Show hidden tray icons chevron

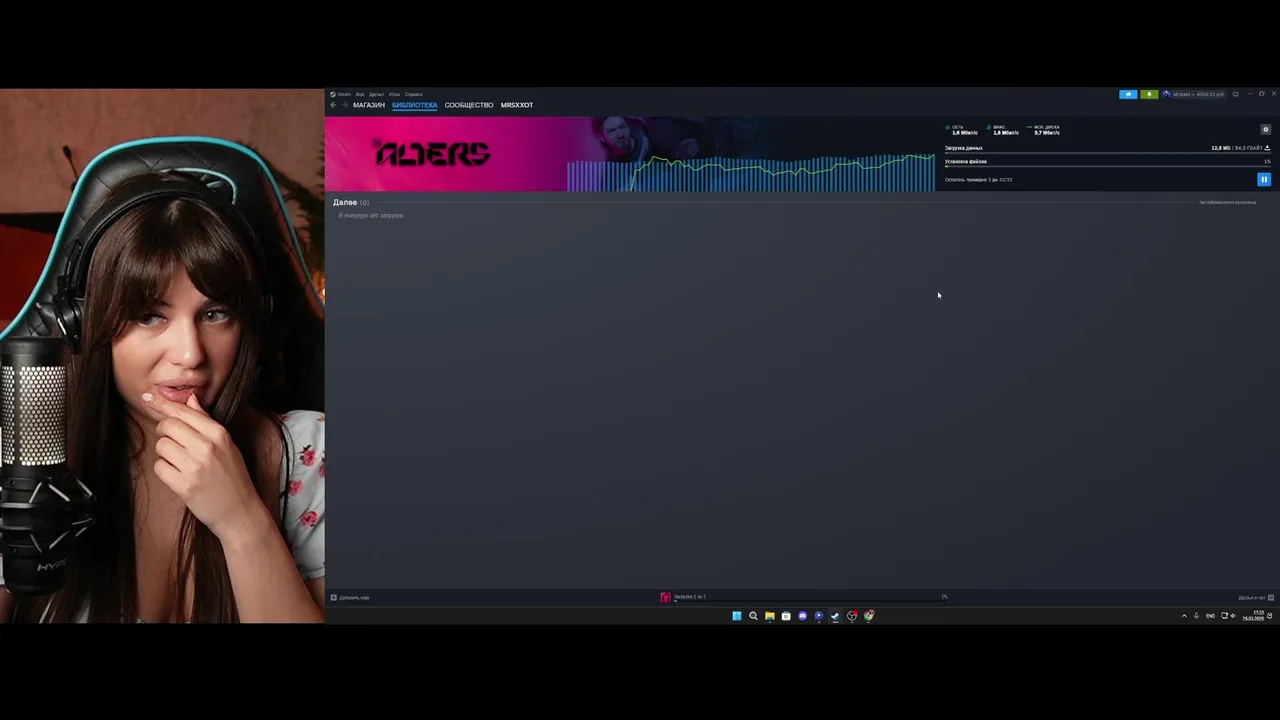point(1184,616)
